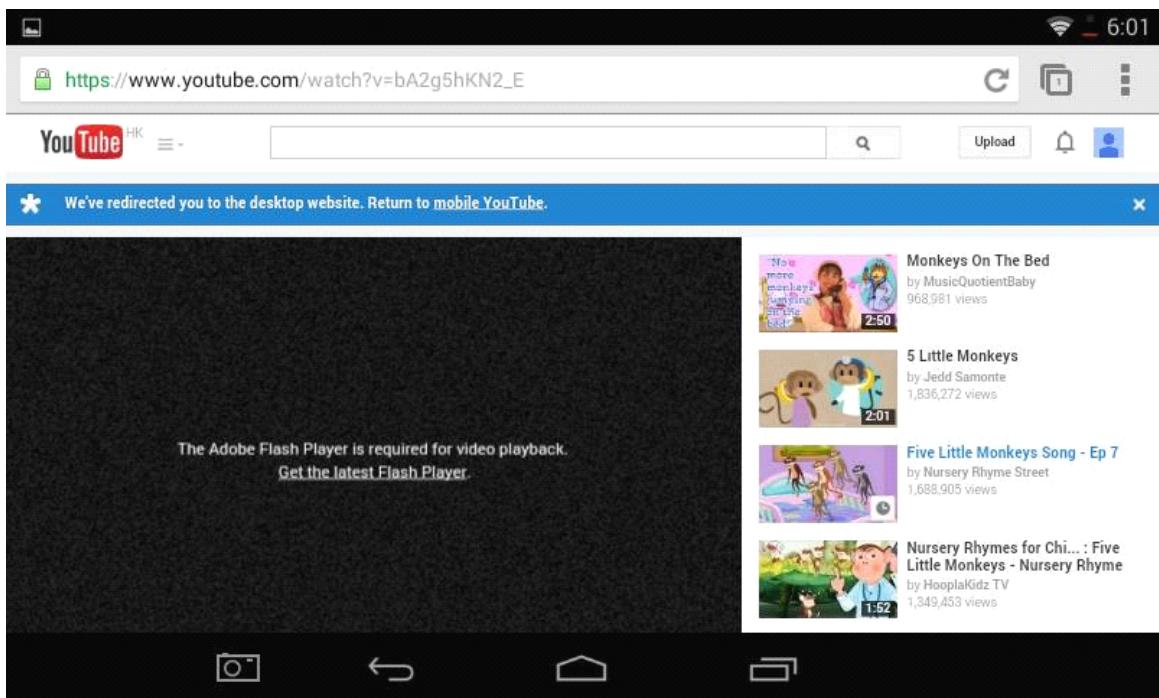The width and height of the screenshot is (1159, 698).
Task: Follow the mobile YouTube link
Action: (489, 203)
